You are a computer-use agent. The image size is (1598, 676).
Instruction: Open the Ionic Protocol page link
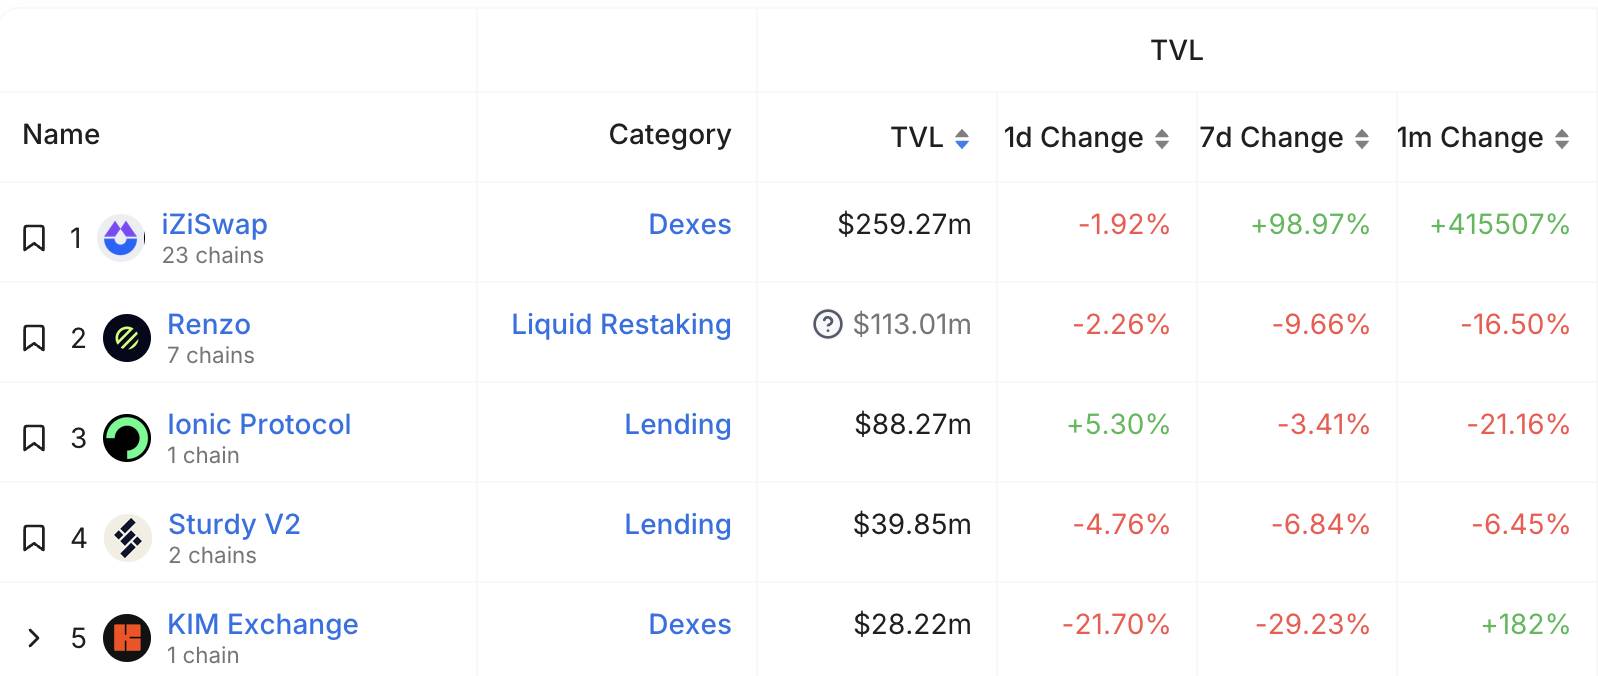pos(259,424)
